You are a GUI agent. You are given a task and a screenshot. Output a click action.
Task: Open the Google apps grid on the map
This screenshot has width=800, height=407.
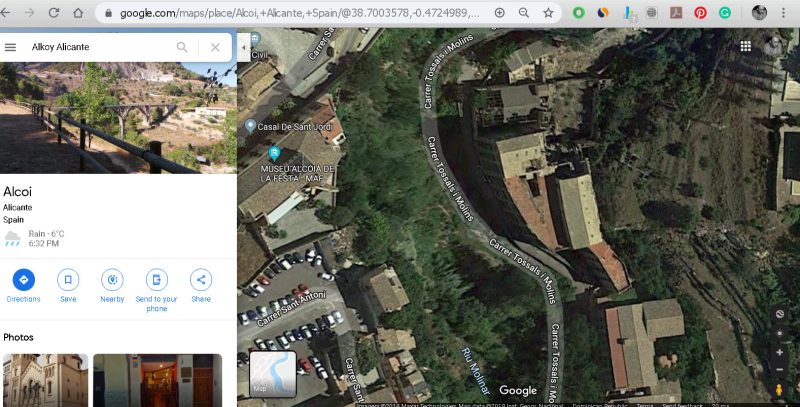pyautogui.click(x=745, y=46)
